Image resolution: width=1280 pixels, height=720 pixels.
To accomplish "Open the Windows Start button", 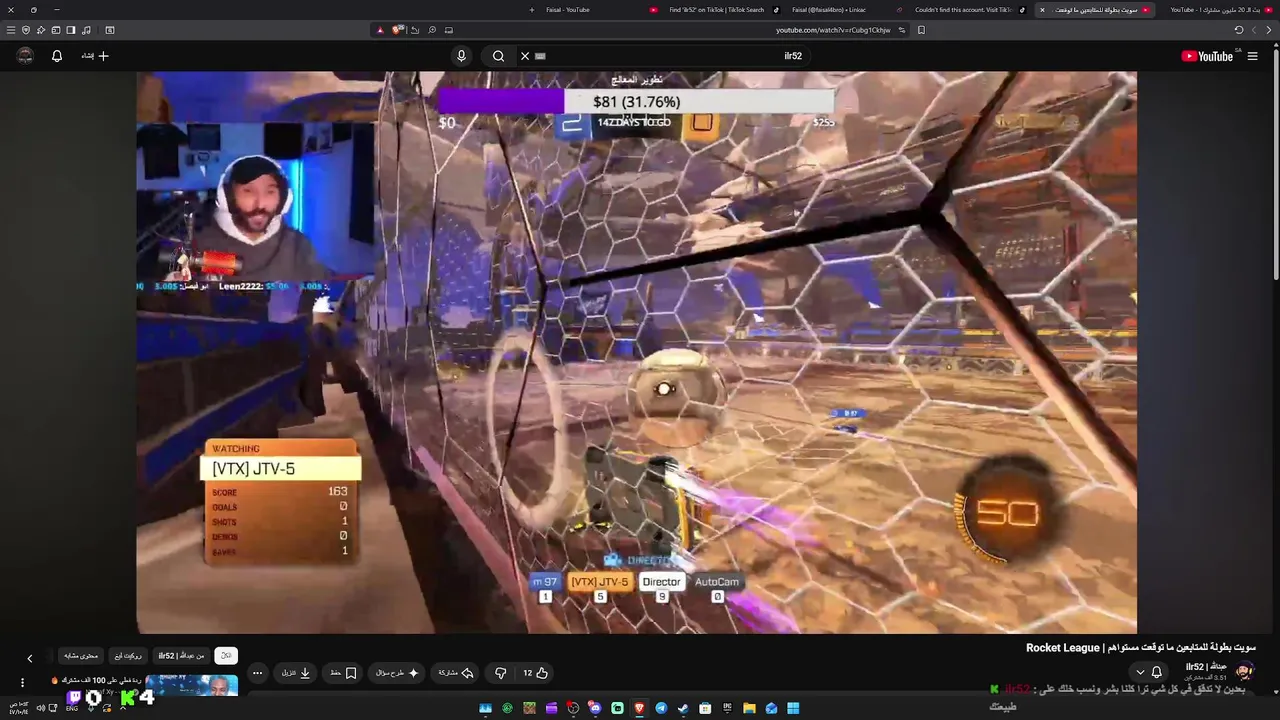I will click(793, 708).
